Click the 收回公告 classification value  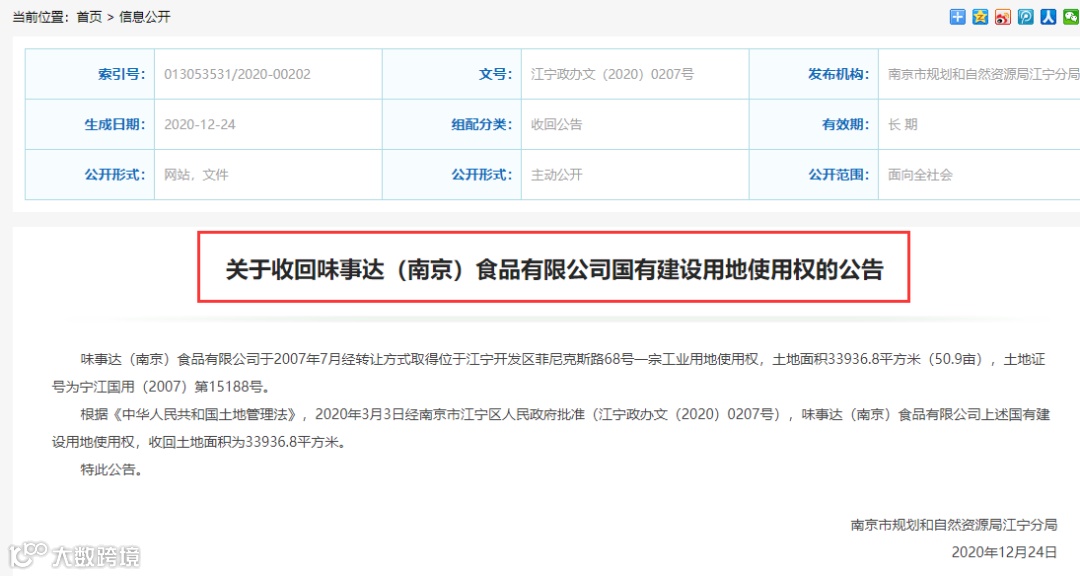click(557, 125)
